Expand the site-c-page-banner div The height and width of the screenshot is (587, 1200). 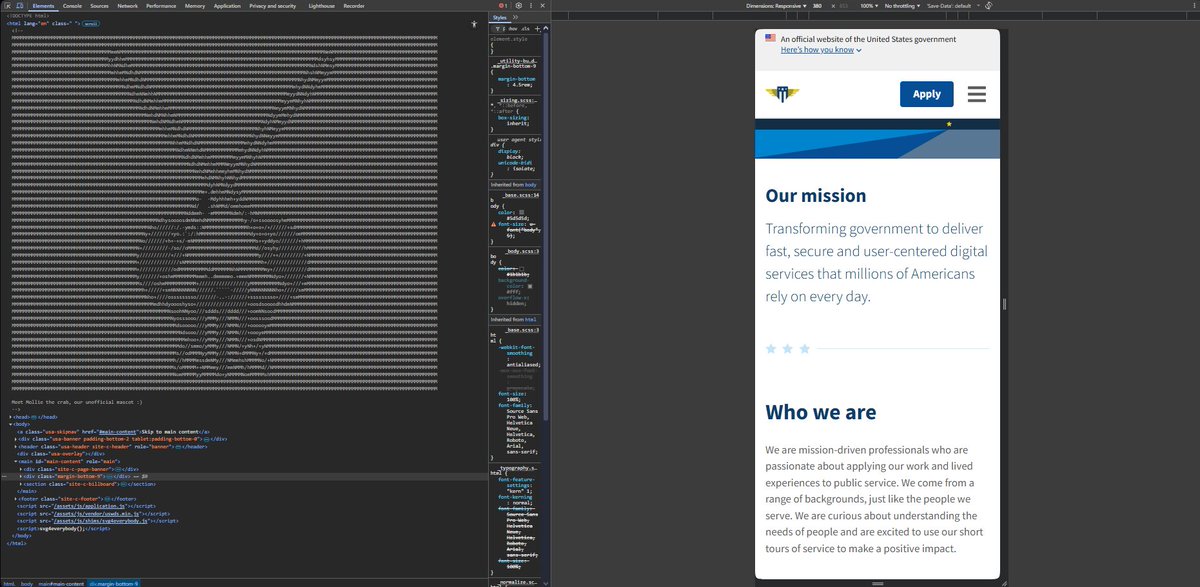click(x=21, y=468)
